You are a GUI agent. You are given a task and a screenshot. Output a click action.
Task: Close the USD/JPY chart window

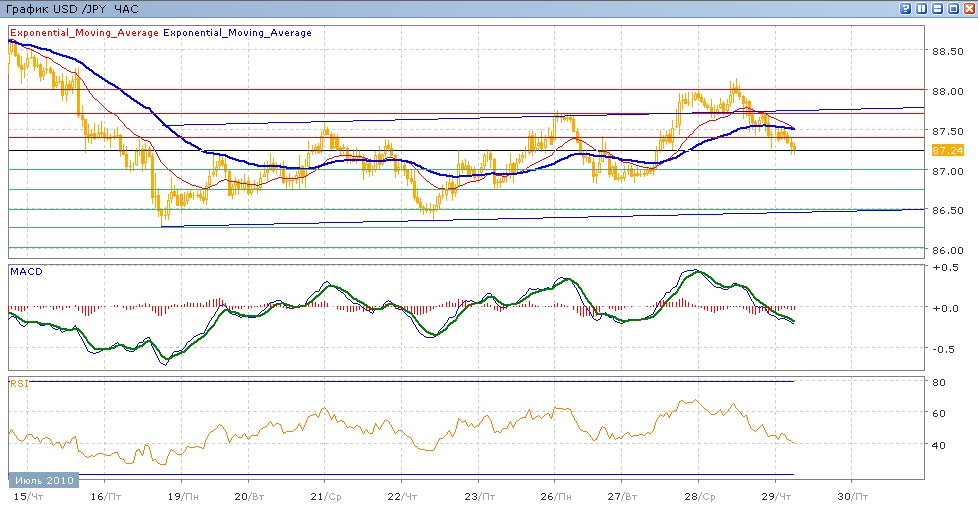click(x=968, y=8)
